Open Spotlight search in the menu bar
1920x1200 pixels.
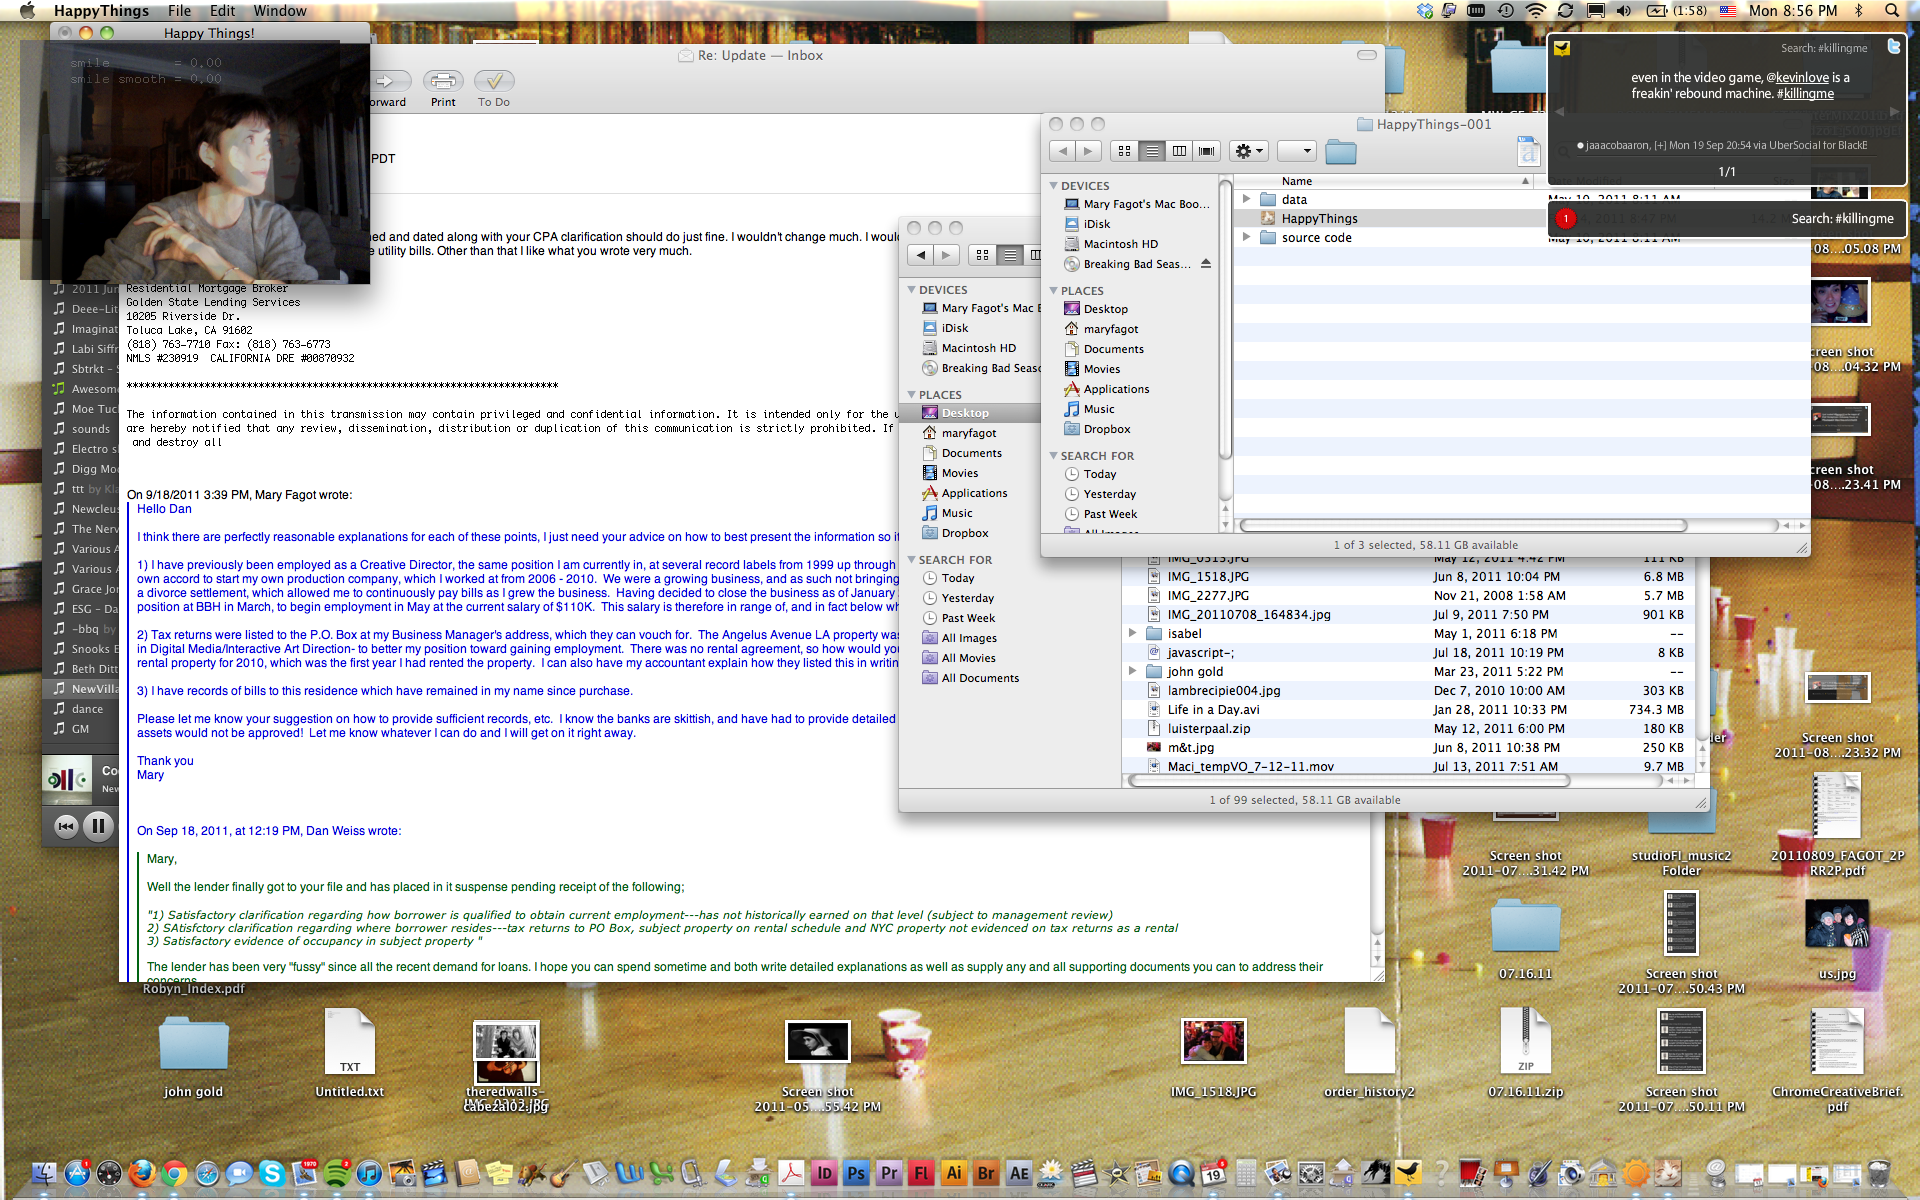1892,11
